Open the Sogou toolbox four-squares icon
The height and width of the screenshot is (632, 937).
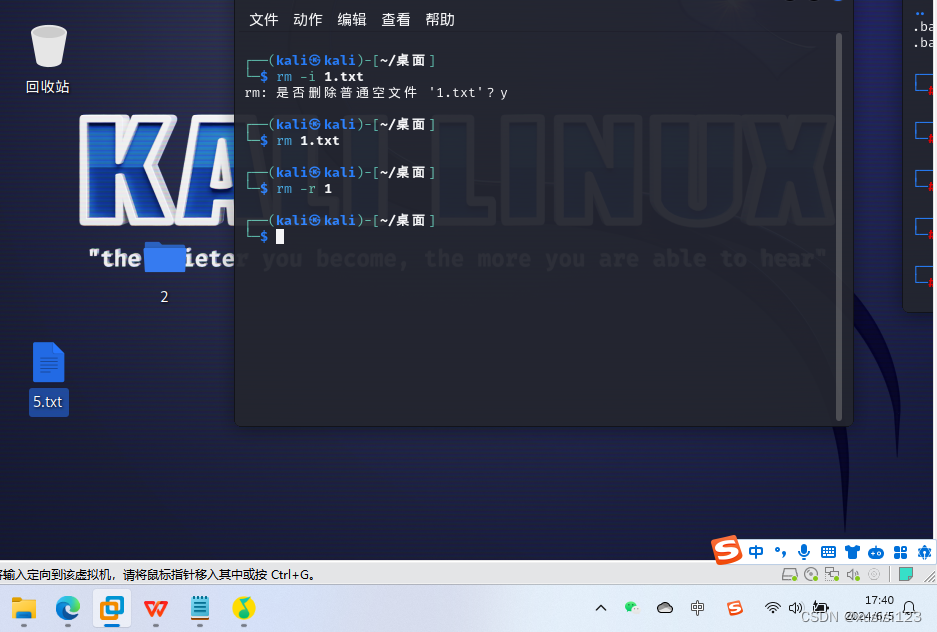(900, 552)
